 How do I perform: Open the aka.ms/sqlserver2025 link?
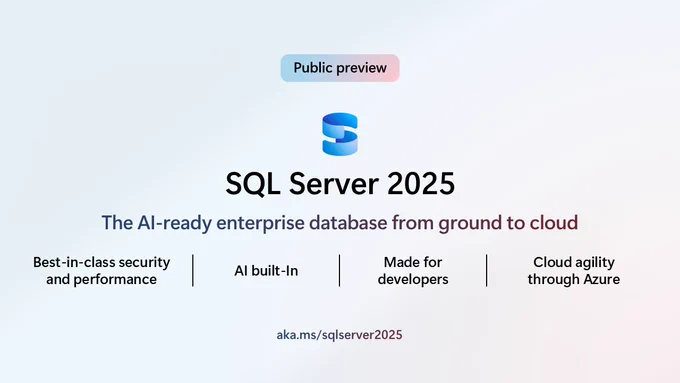(x=340, y=335)
